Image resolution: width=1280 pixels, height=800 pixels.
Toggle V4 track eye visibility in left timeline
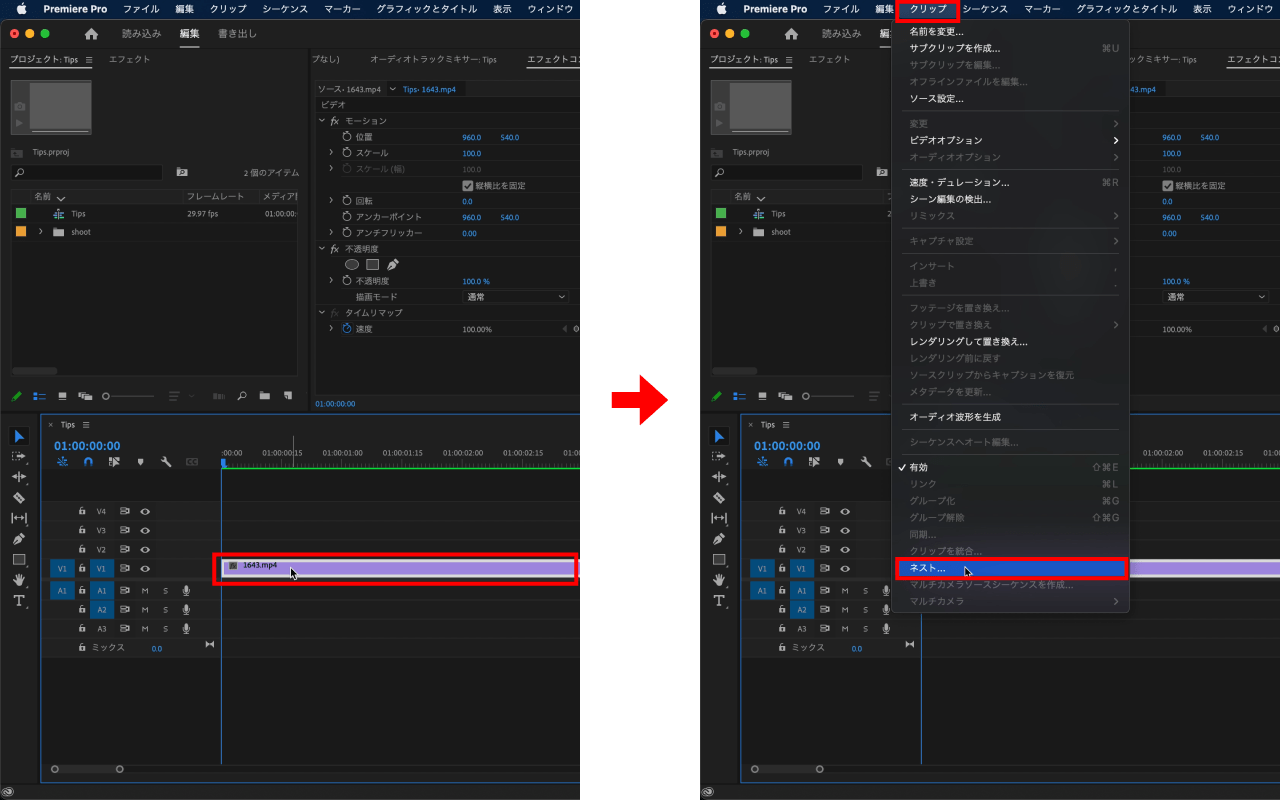click(145, 511)
